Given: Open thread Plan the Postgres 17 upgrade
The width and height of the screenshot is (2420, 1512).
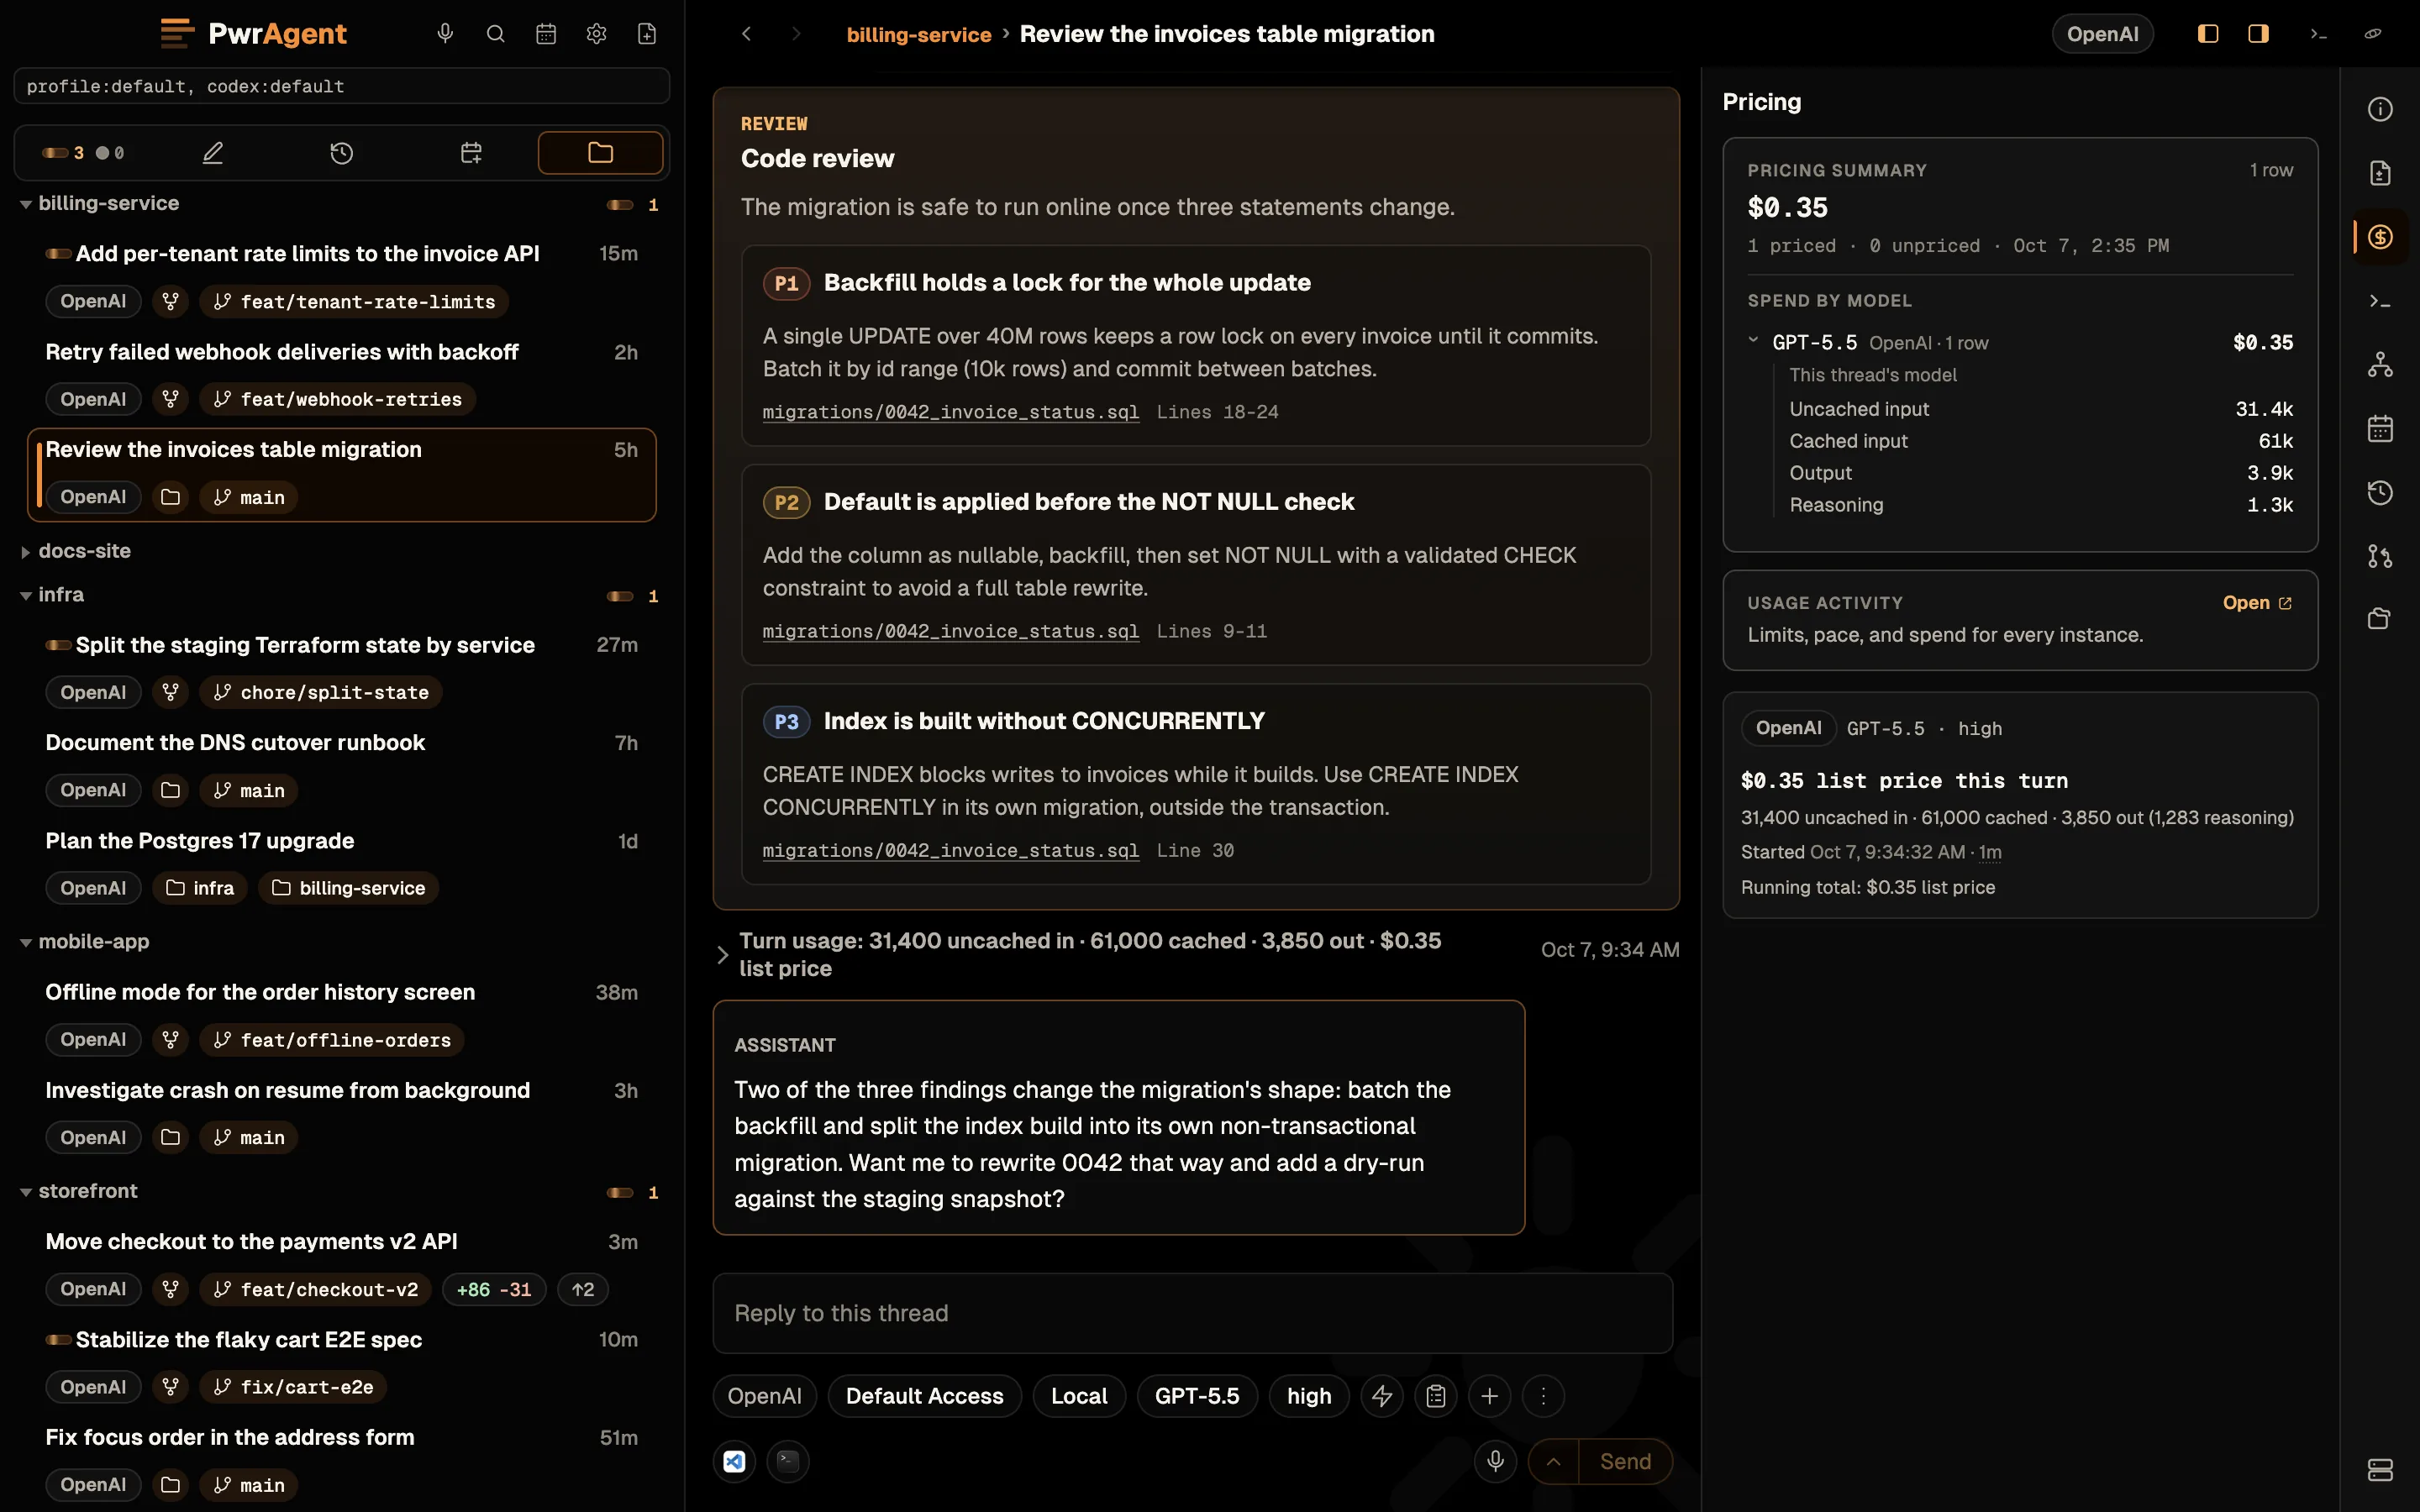Looking at the screenshot, I should (x=199, y=841).
